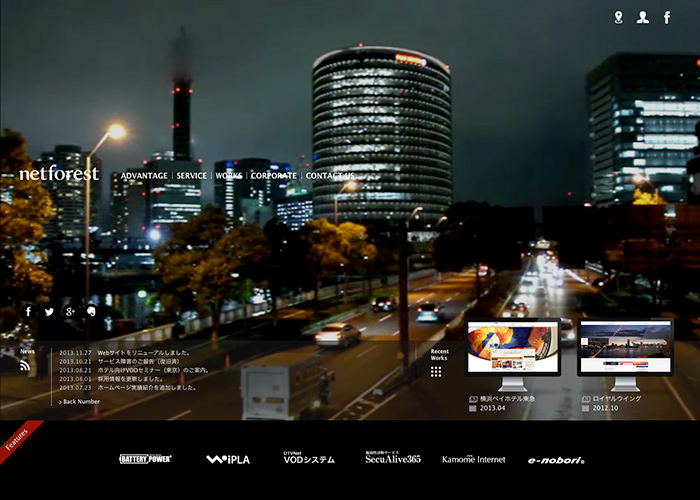Open the iPLA logo
This screenshot has height=500, width=700.
[x=228, y=459]
